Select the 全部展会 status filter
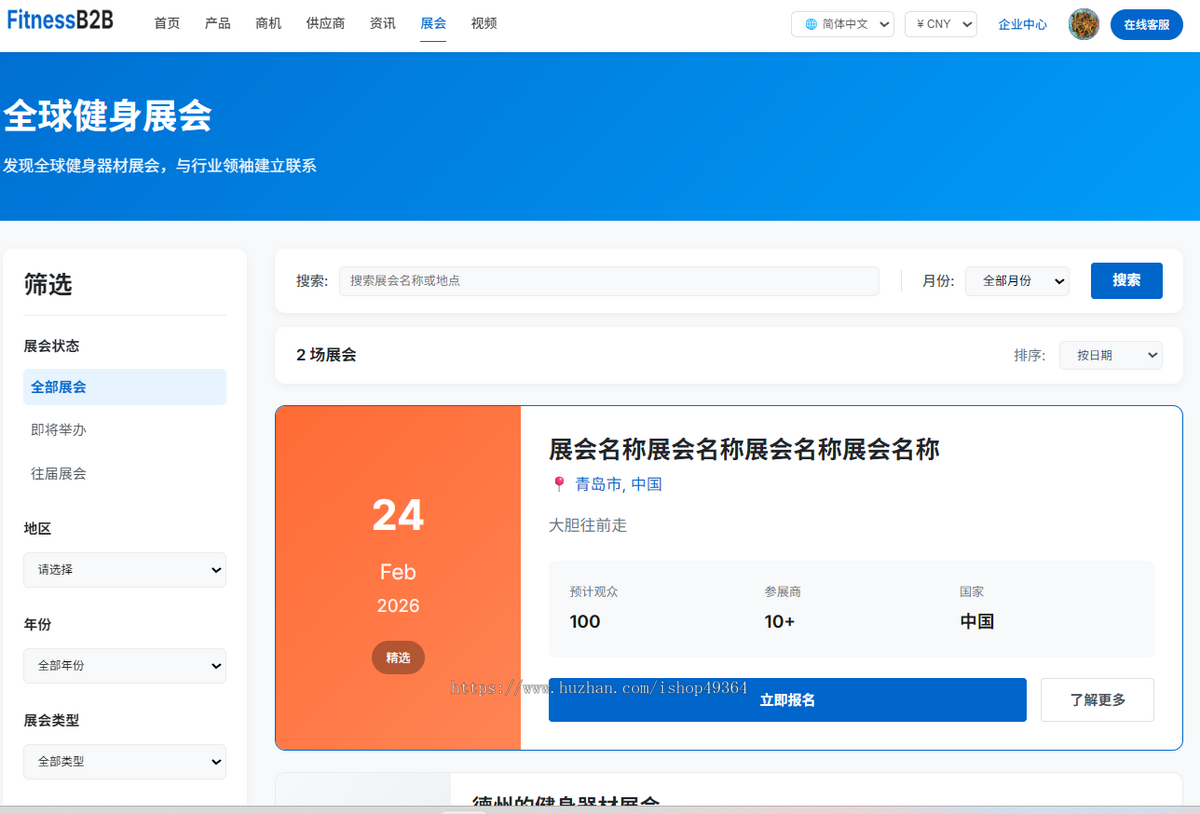 coord(125,387)
